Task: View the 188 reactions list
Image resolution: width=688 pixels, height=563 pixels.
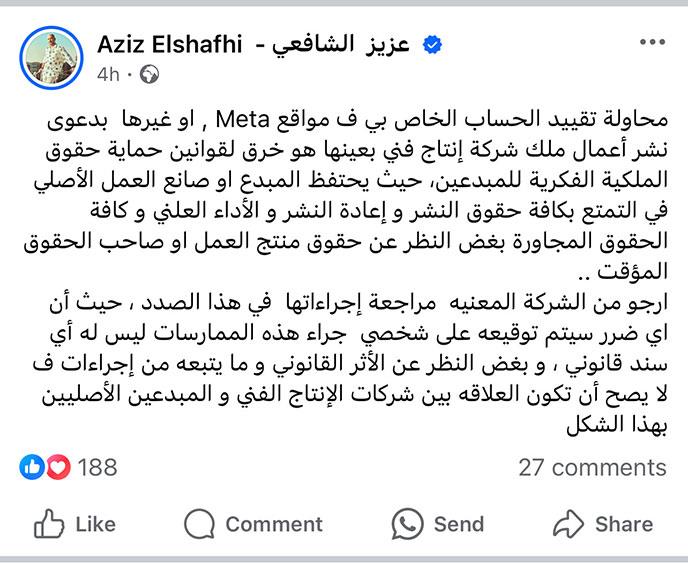Action: pos(97,466)
